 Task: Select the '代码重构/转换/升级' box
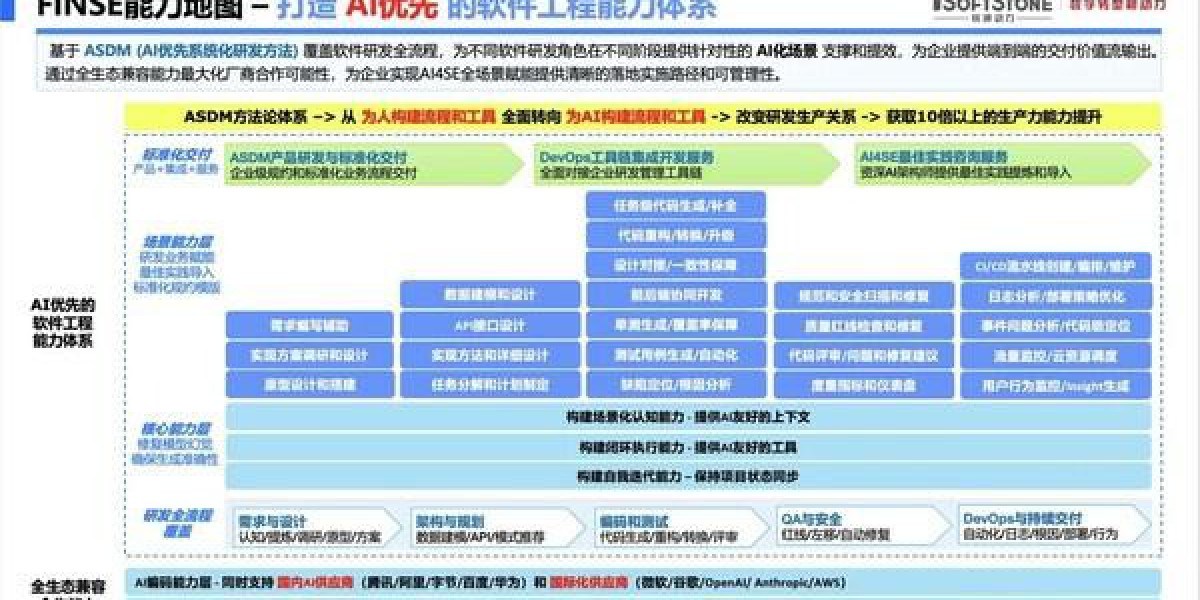click(x=675, y=235)
